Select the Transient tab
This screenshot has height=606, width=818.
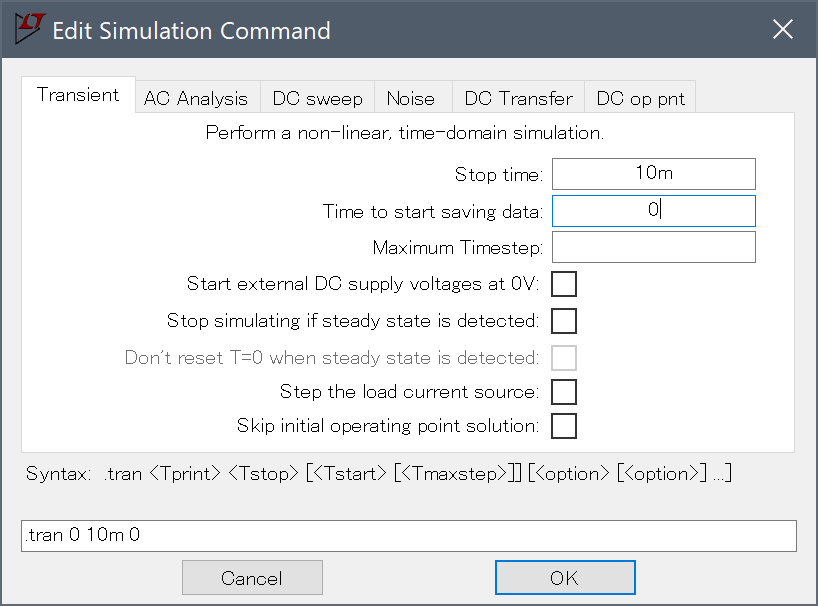click(x=78, y=95)
